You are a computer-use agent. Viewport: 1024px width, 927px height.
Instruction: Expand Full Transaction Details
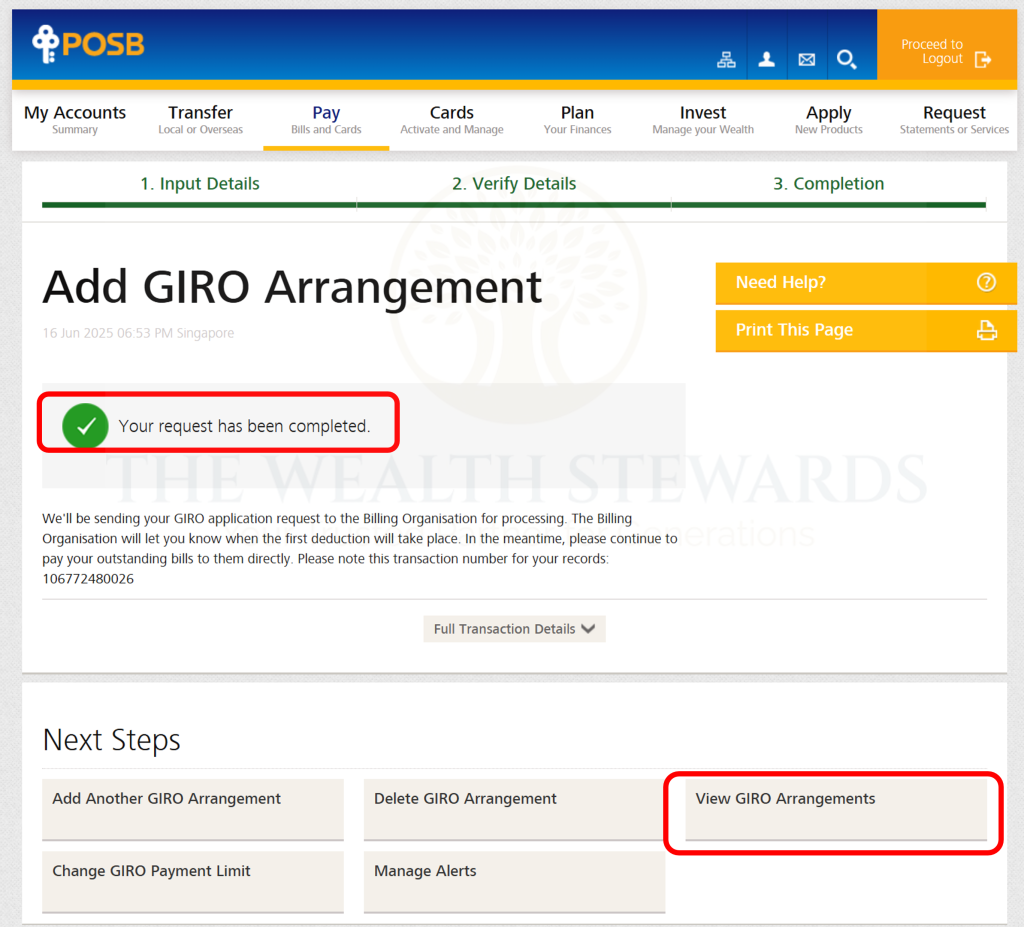[514, 629]
